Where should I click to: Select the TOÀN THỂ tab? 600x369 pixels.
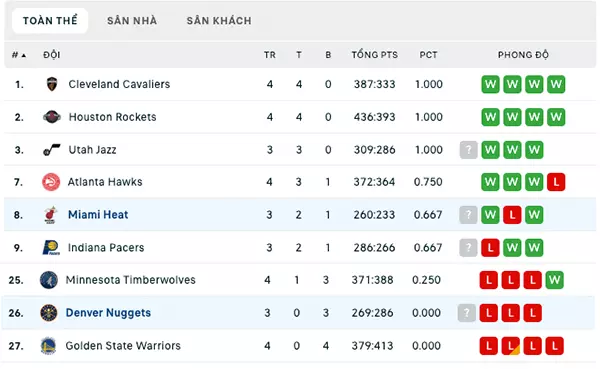(50, 20)
